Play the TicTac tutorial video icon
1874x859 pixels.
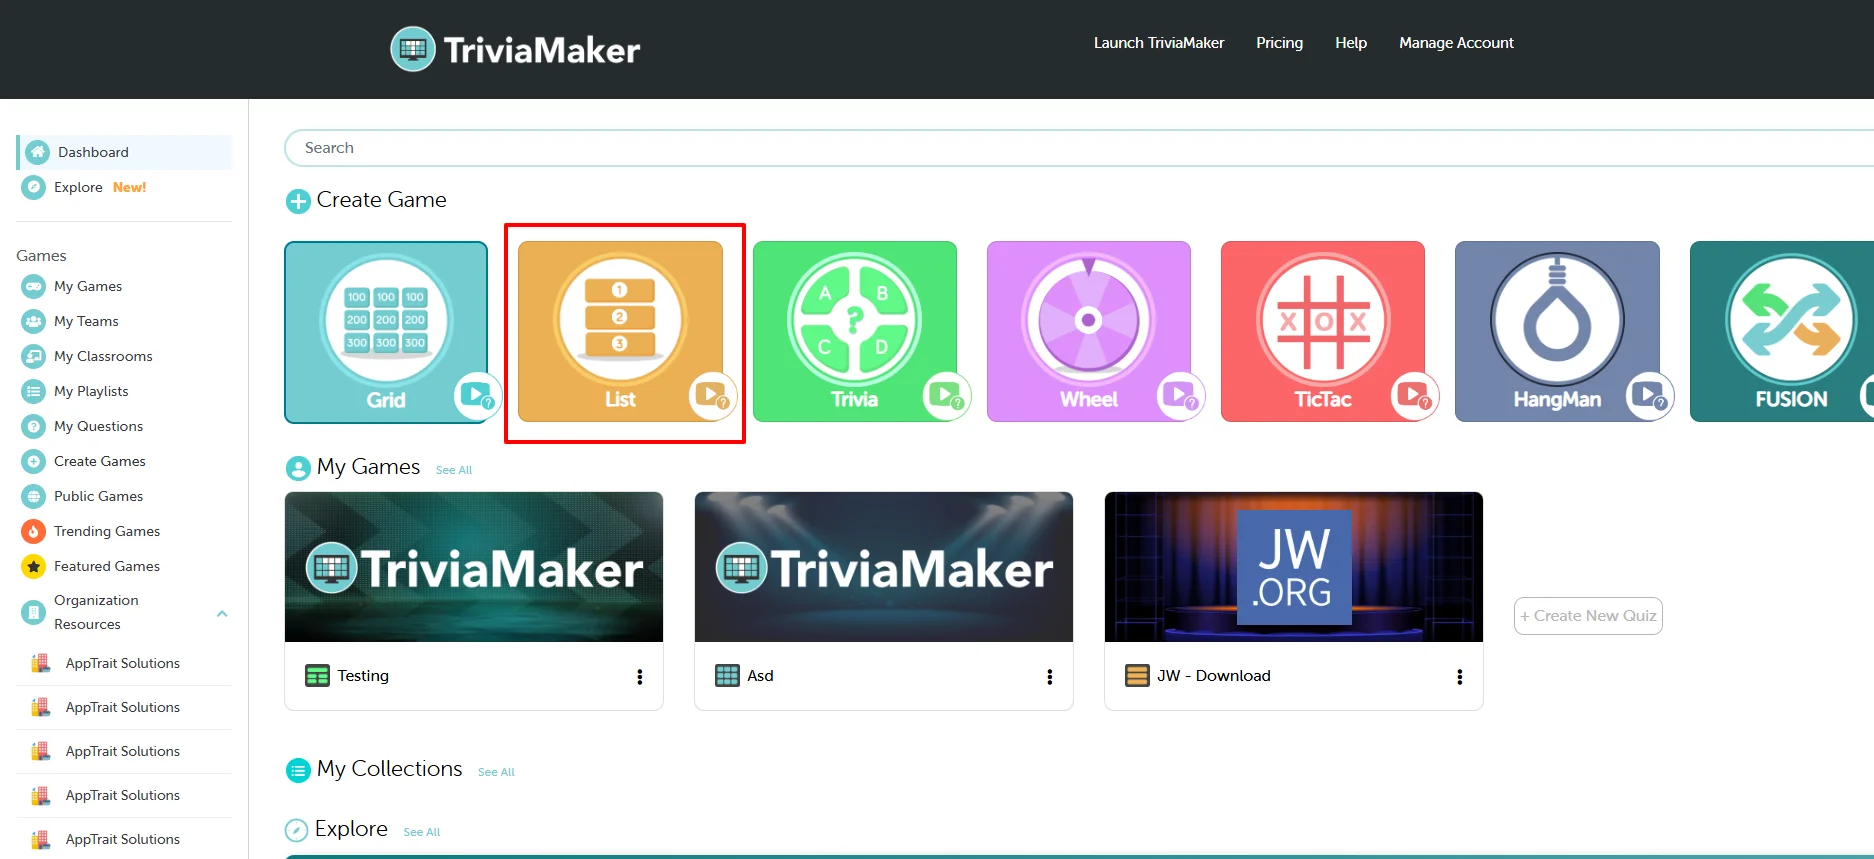(x=1414, y=396)
